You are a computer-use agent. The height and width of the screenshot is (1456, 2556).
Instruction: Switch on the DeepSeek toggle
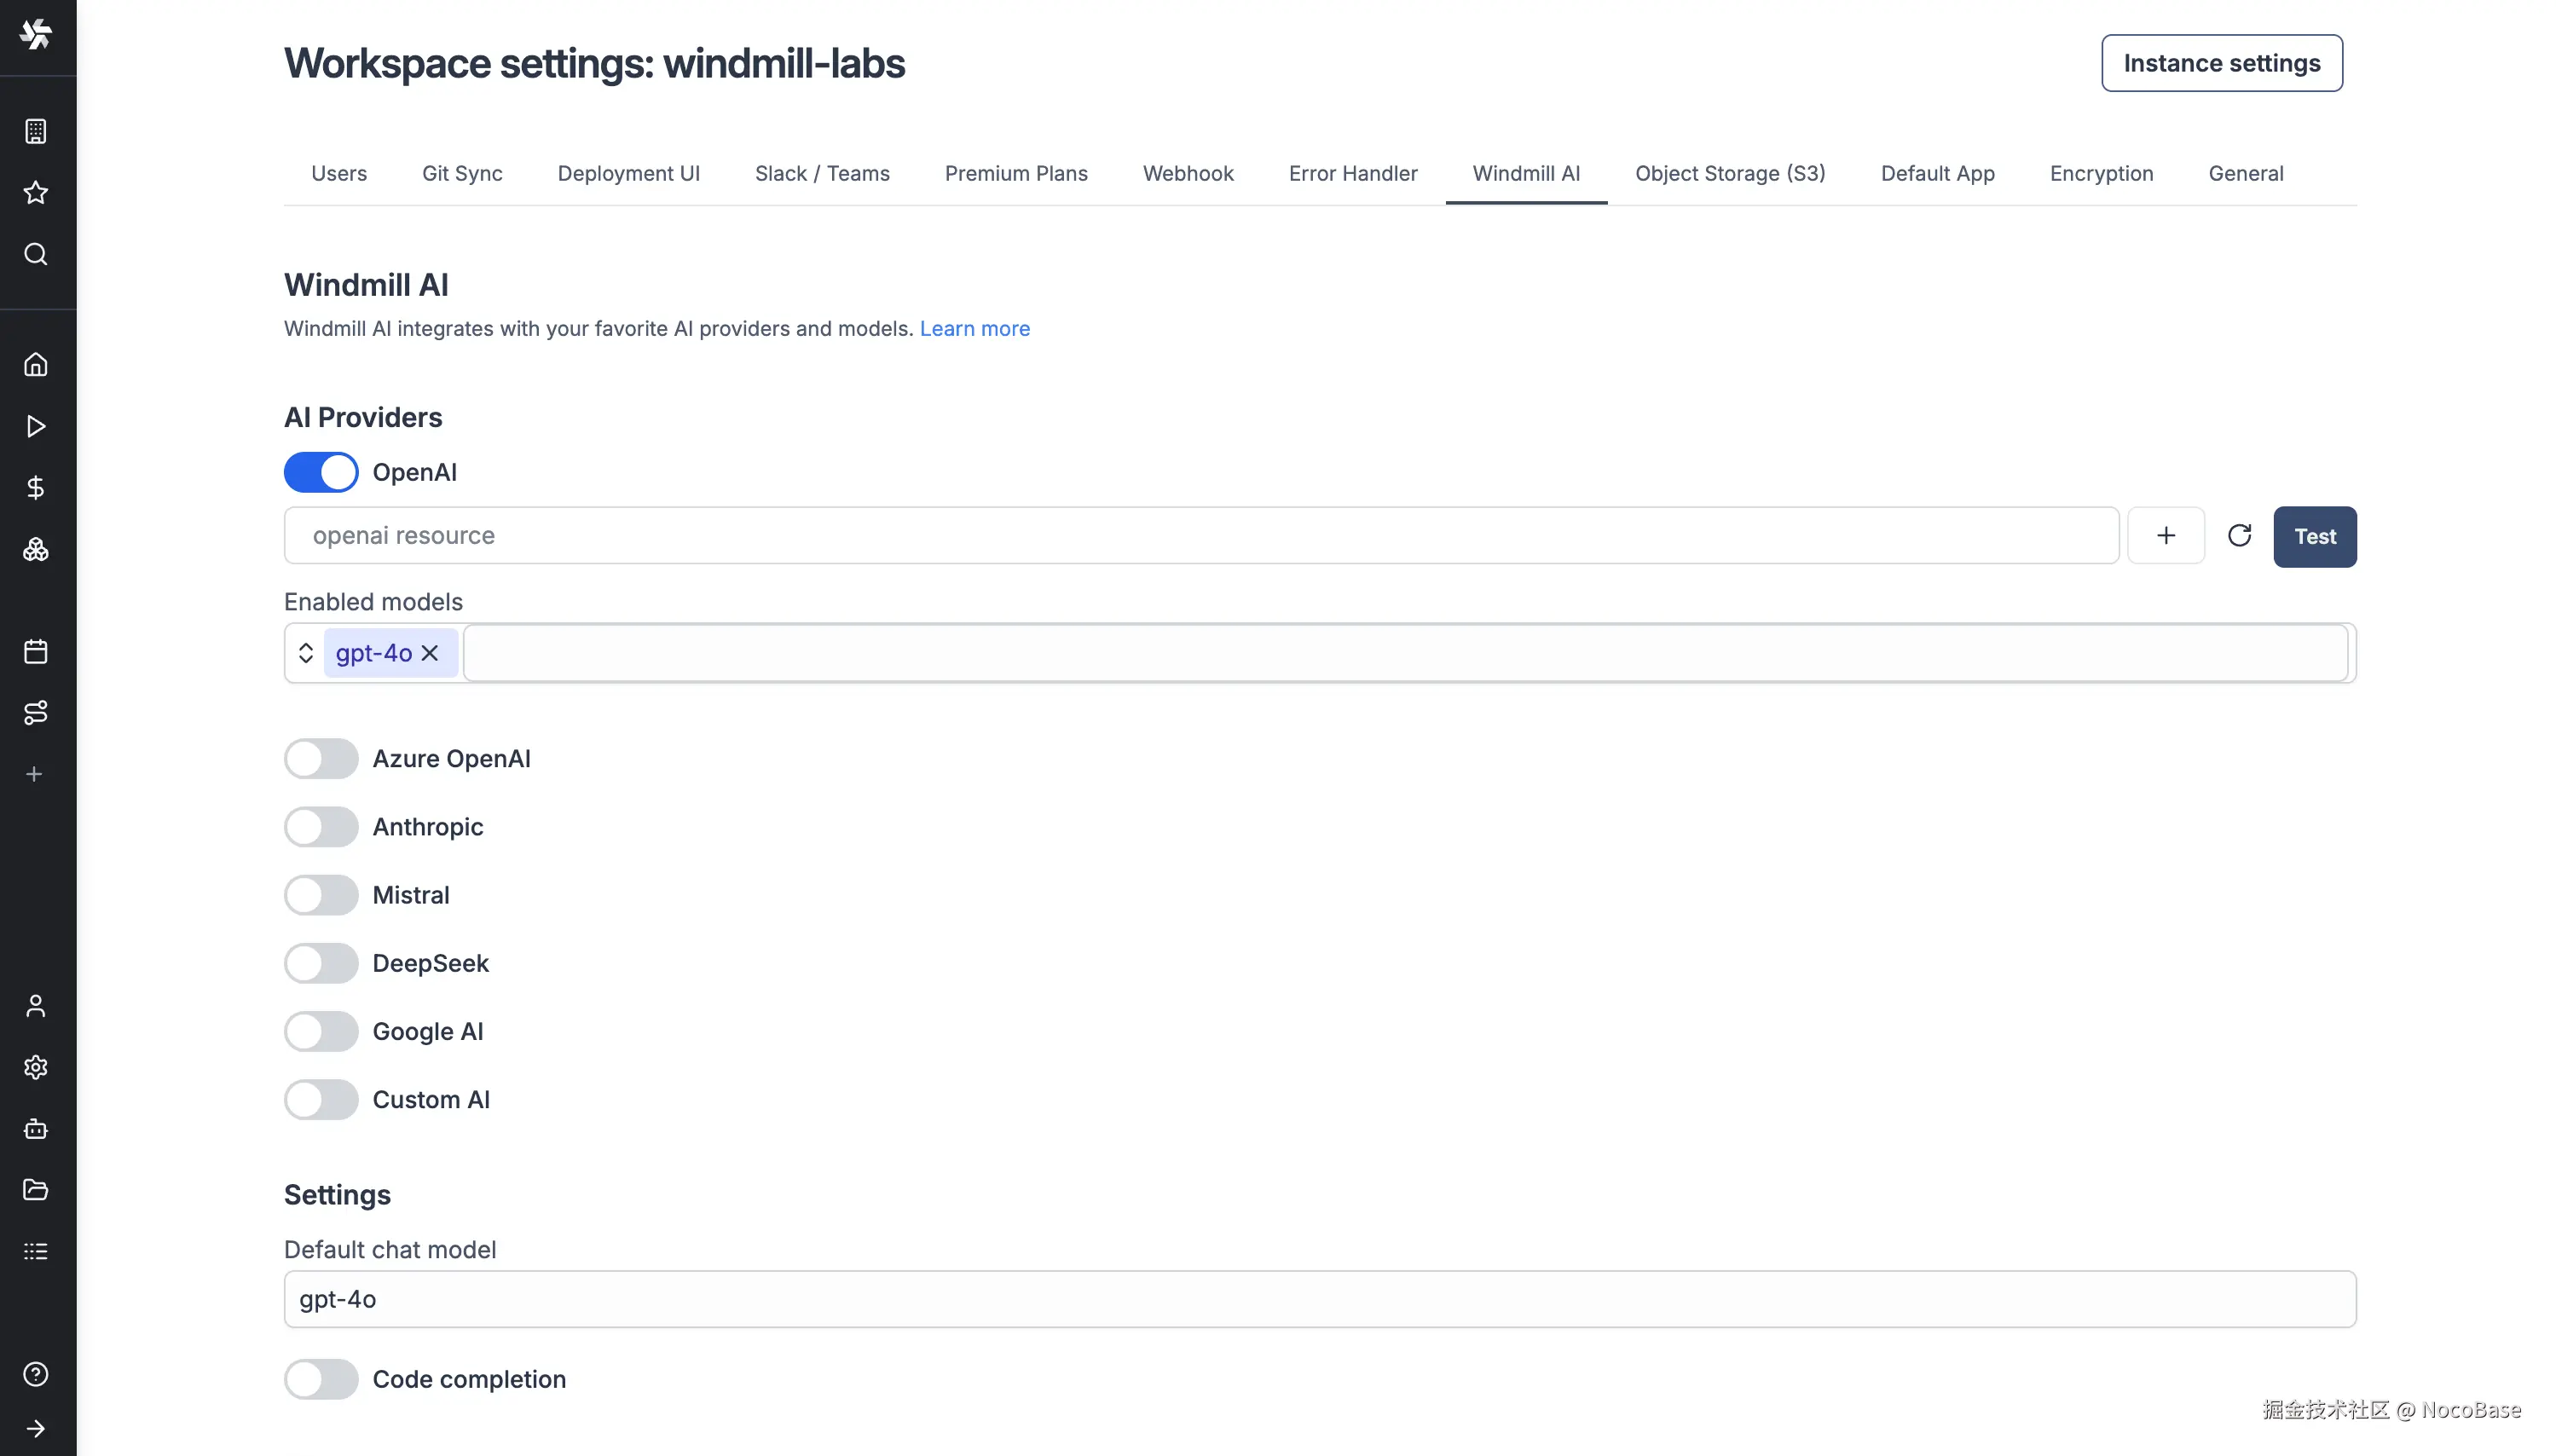[321, 963]
